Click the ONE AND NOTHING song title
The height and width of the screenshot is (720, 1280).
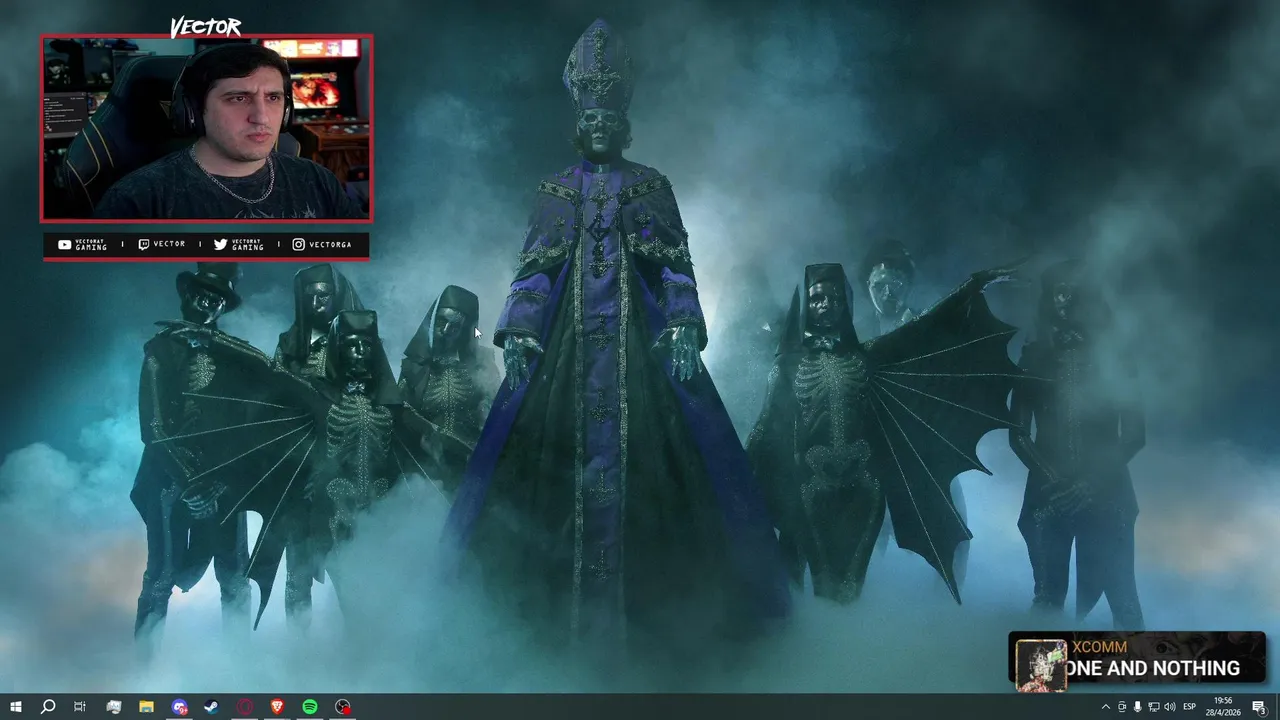(1155, 669)
